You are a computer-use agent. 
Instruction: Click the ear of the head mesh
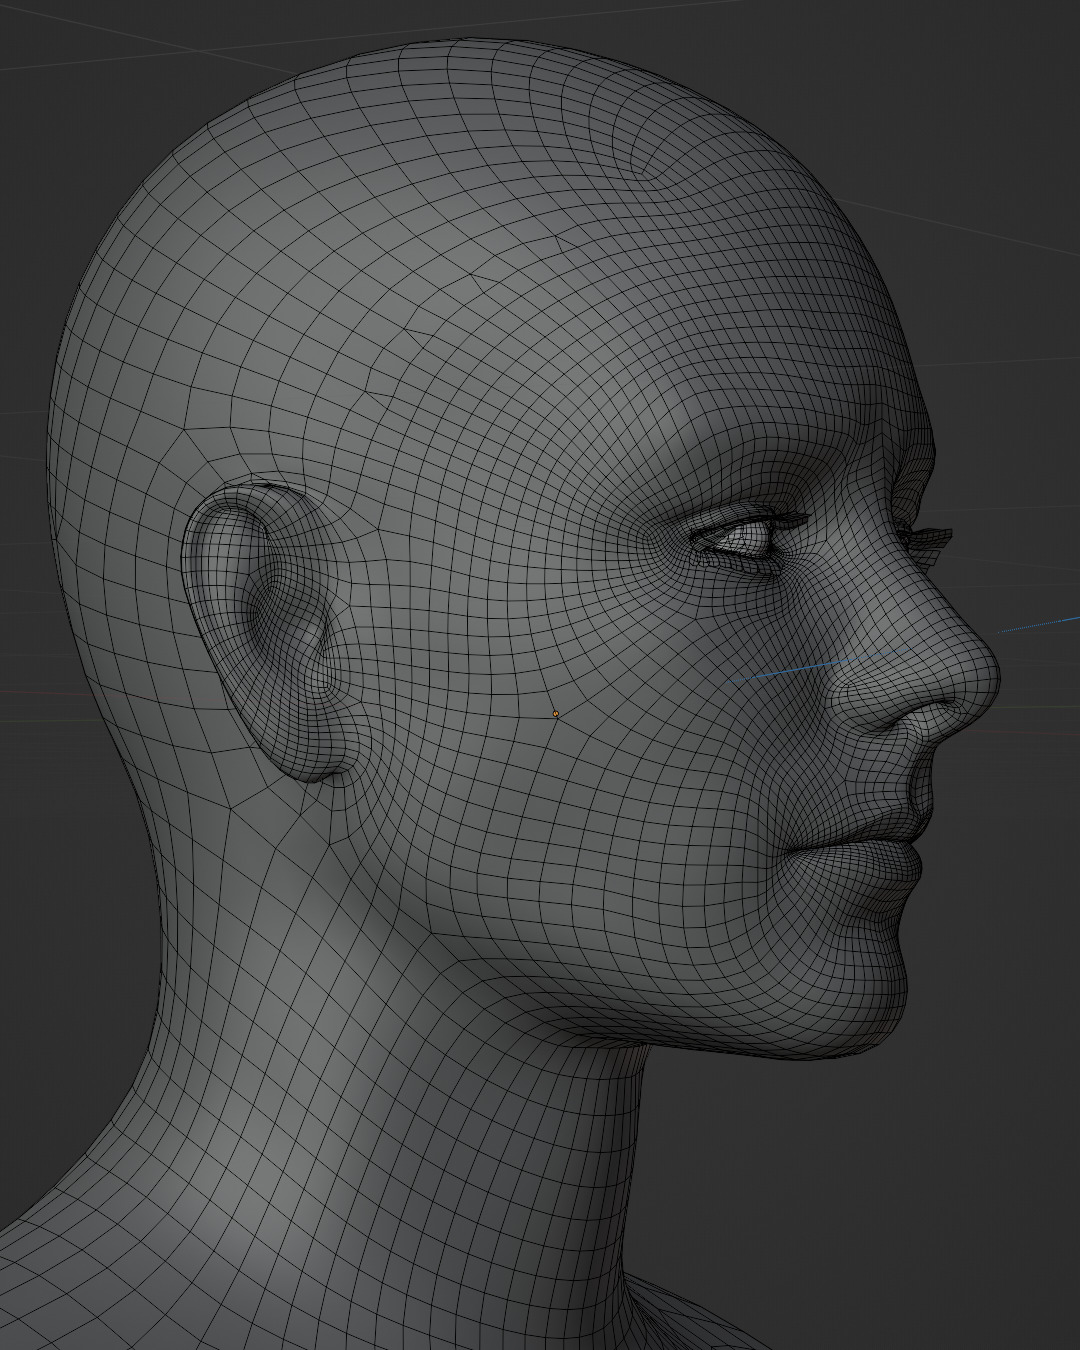tap(268, 632)
